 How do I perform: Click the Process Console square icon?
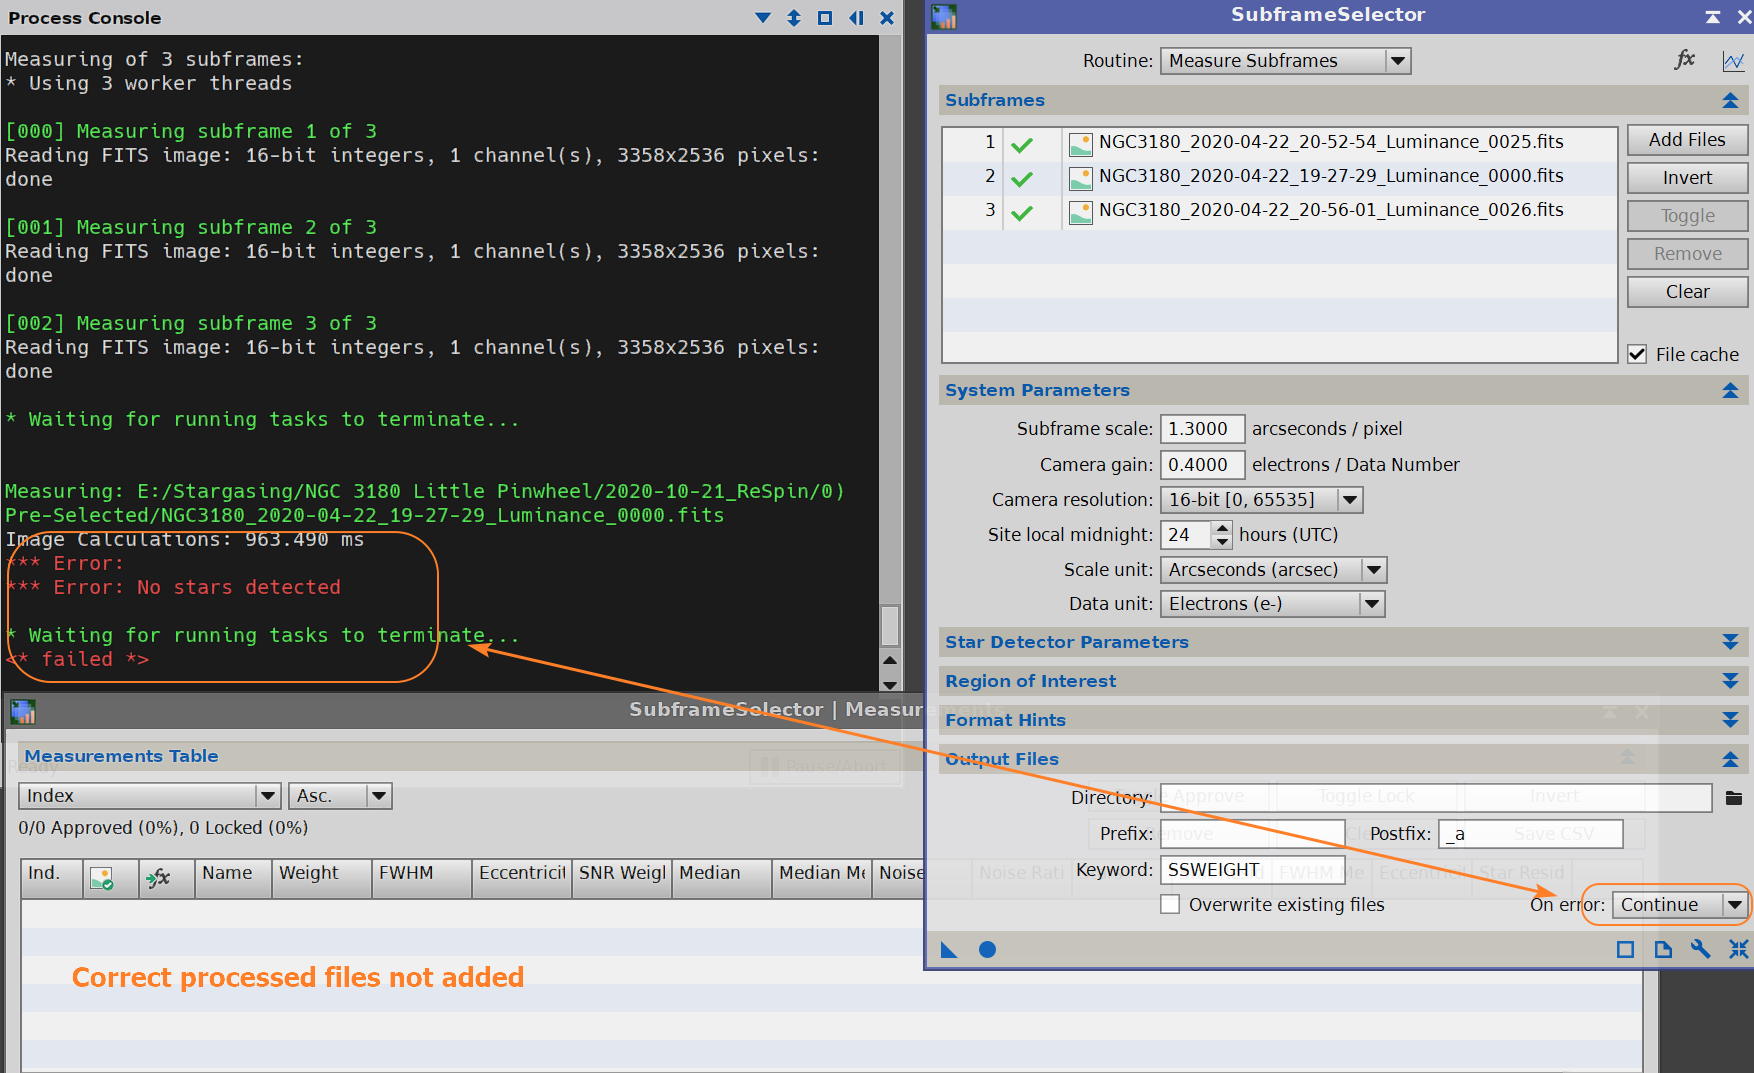point(825,17)
